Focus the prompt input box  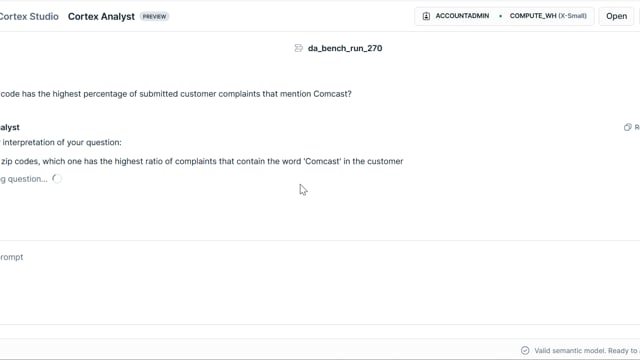pyautogui.click(x=320, y=282)
